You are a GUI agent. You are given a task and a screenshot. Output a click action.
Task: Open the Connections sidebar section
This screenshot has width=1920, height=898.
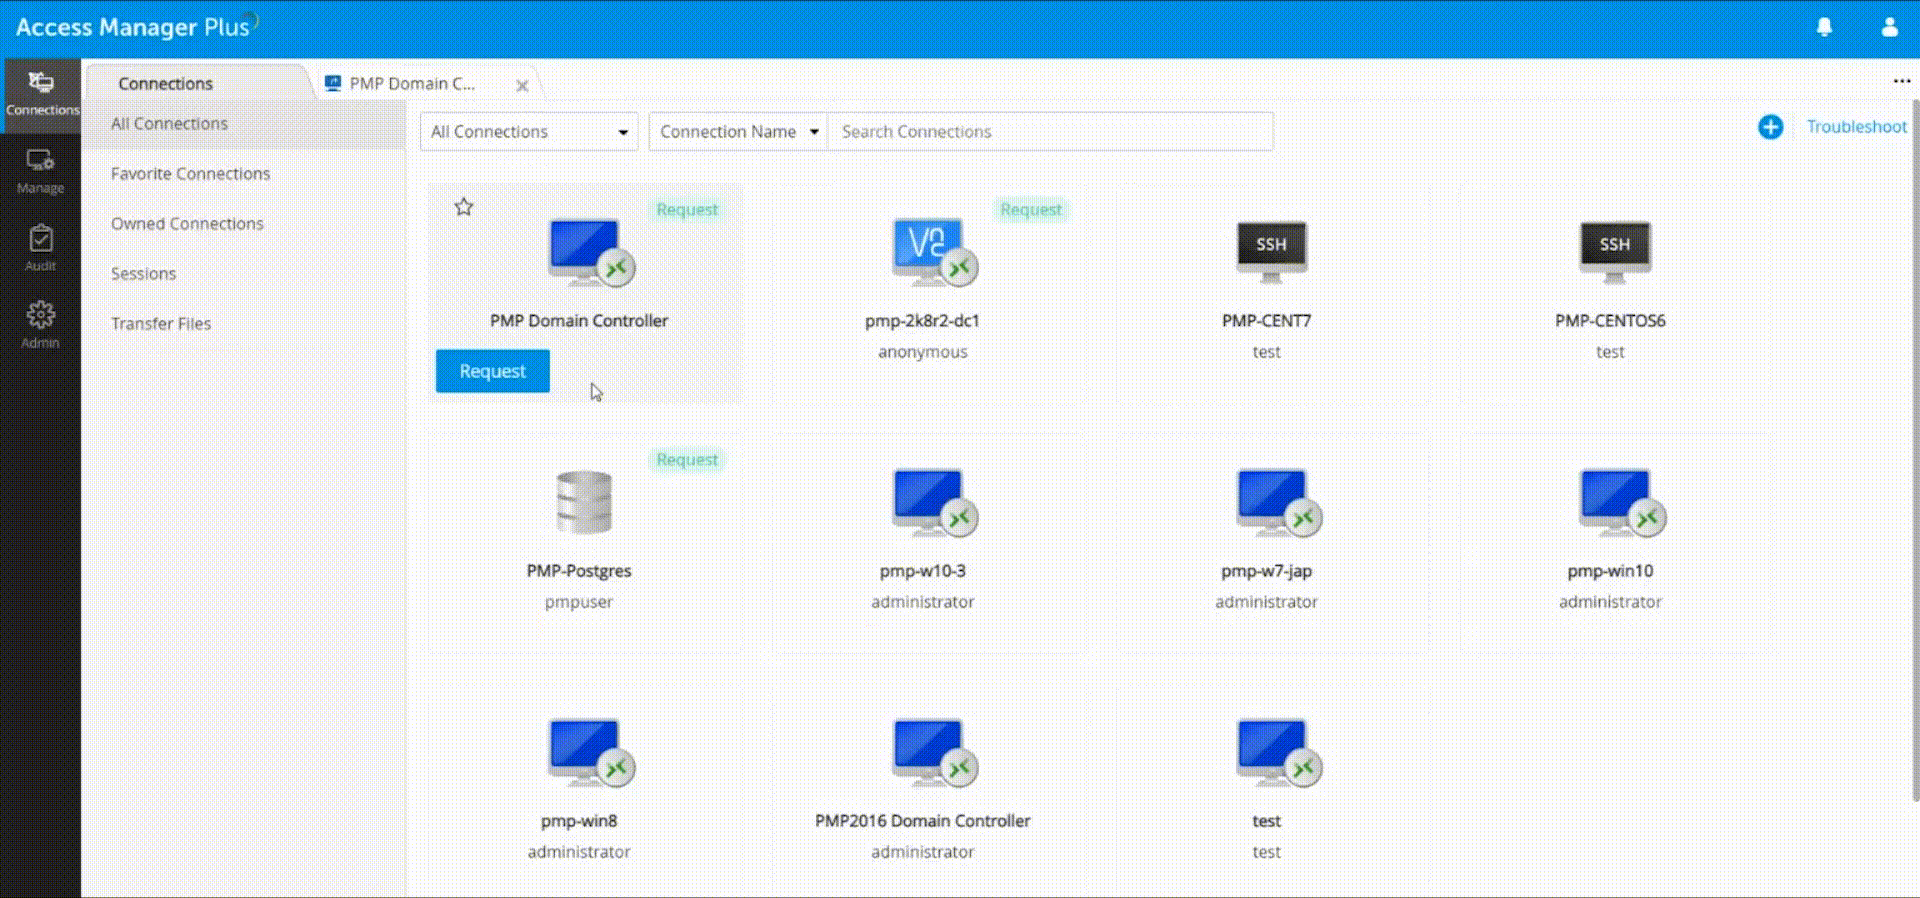click(40, 94)
